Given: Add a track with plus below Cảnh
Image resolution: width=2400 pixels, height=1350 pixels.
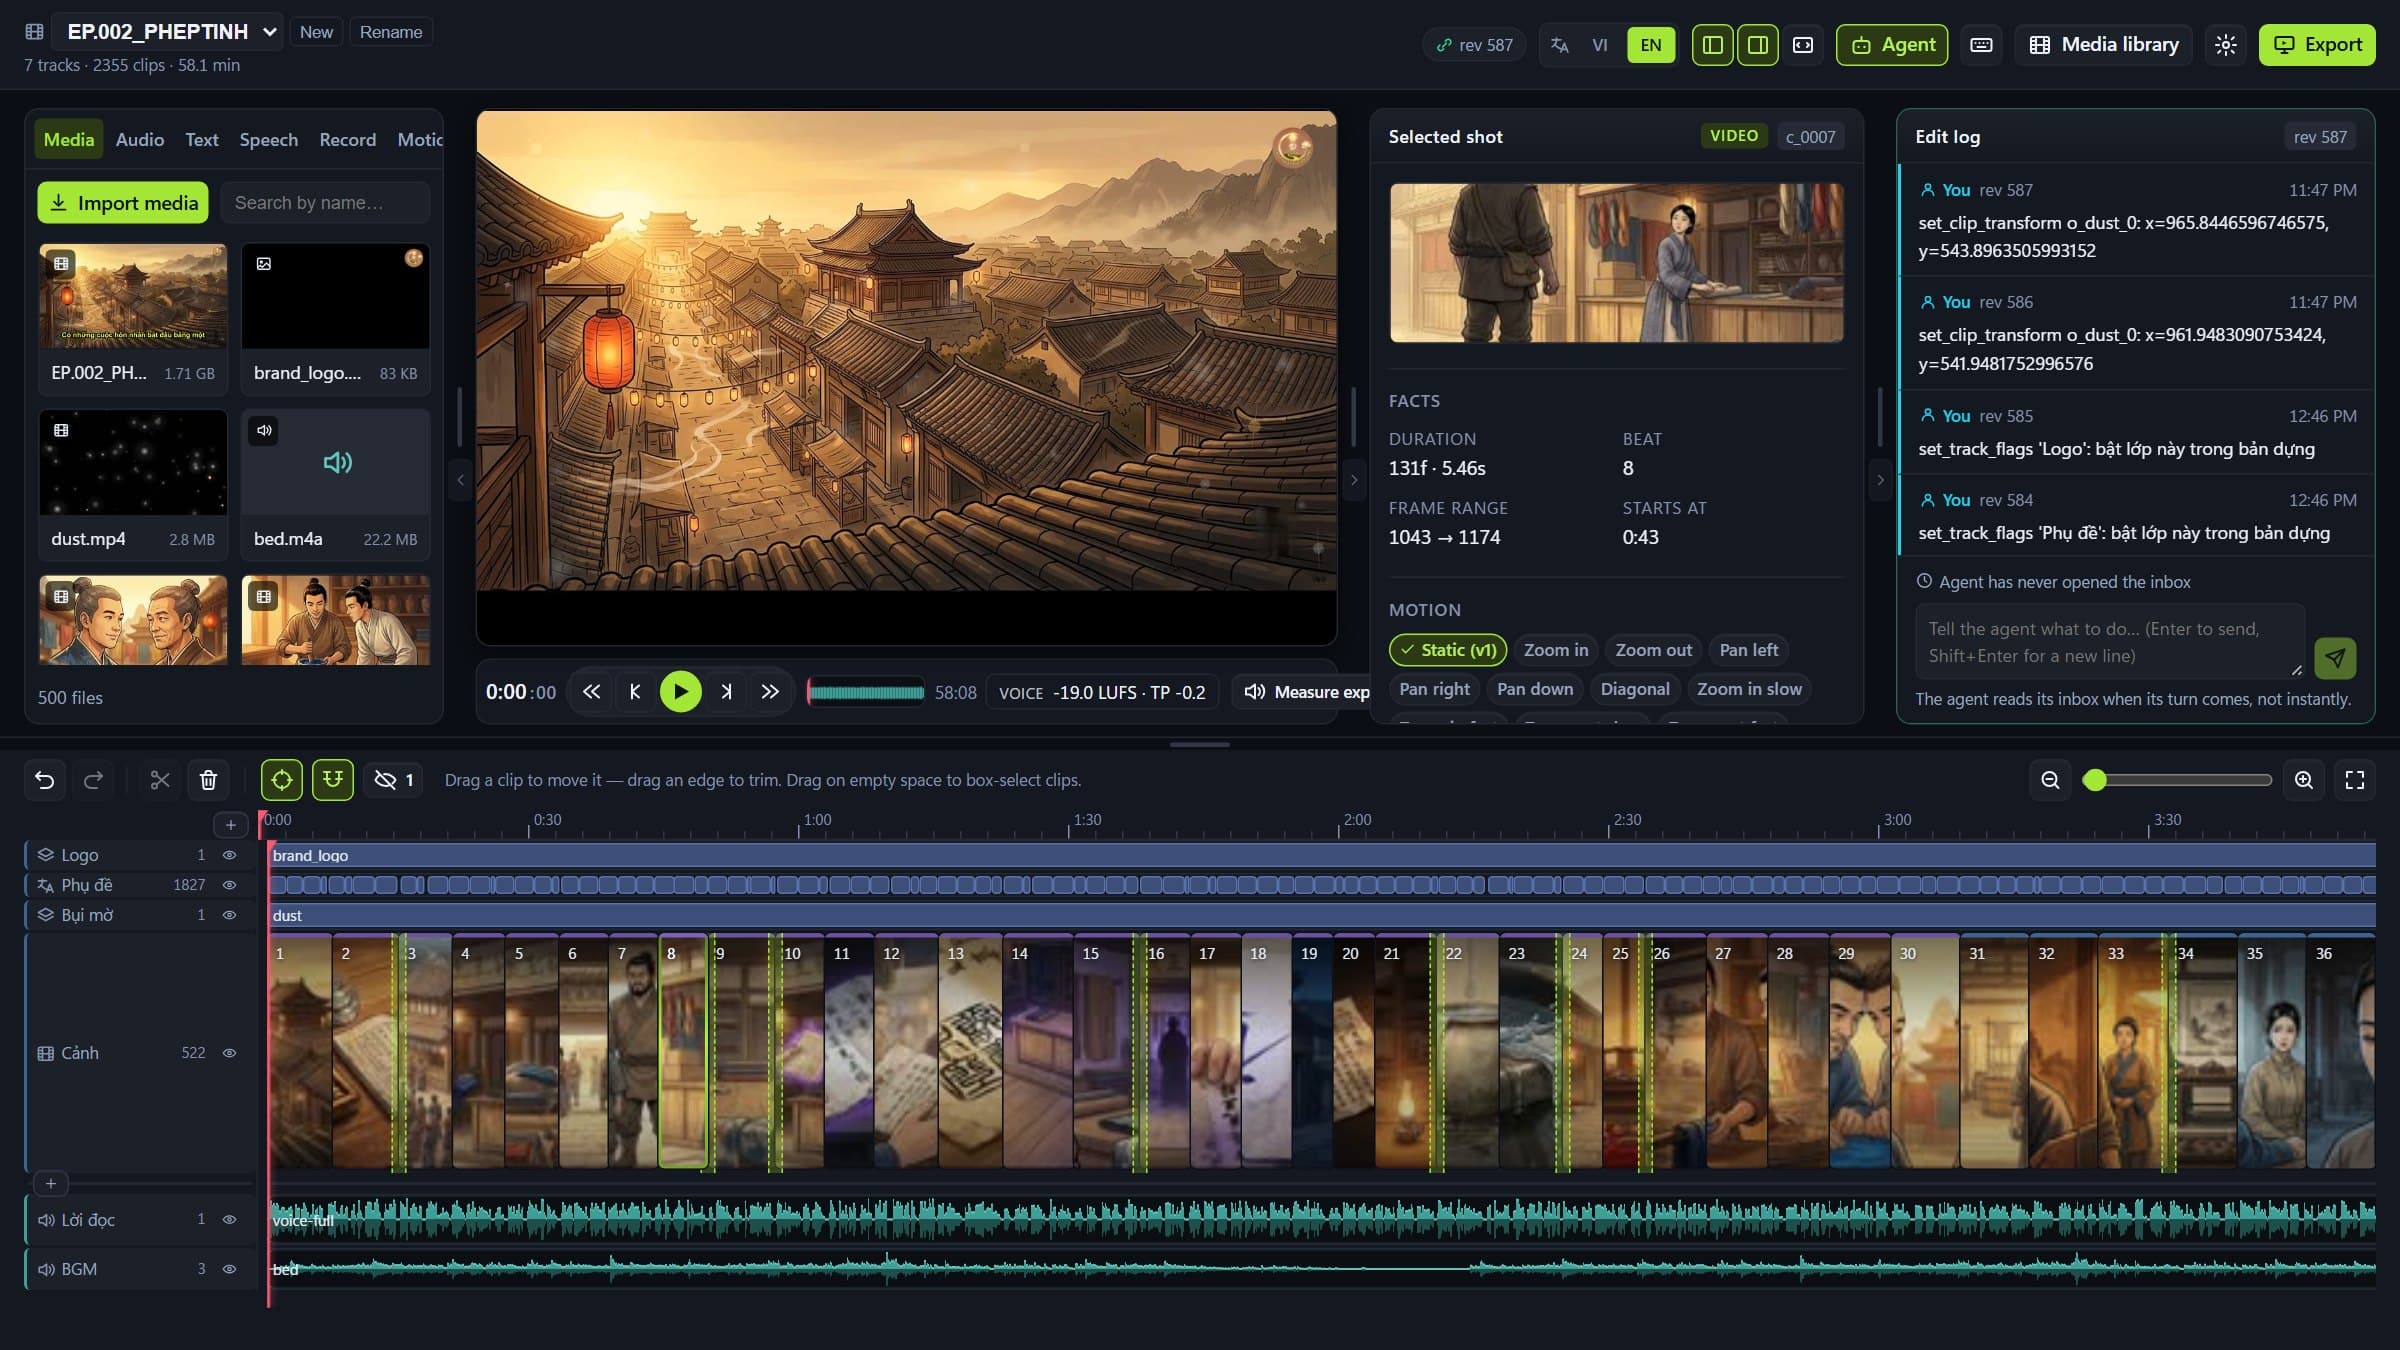Looking at the screenshot, I should coord(51,1184).
